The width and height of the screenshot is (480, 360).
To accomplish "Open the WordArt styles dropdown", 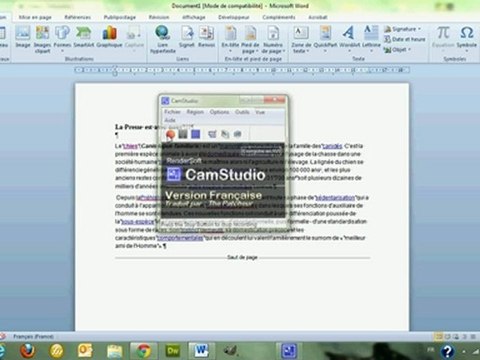I will [349, 40].
